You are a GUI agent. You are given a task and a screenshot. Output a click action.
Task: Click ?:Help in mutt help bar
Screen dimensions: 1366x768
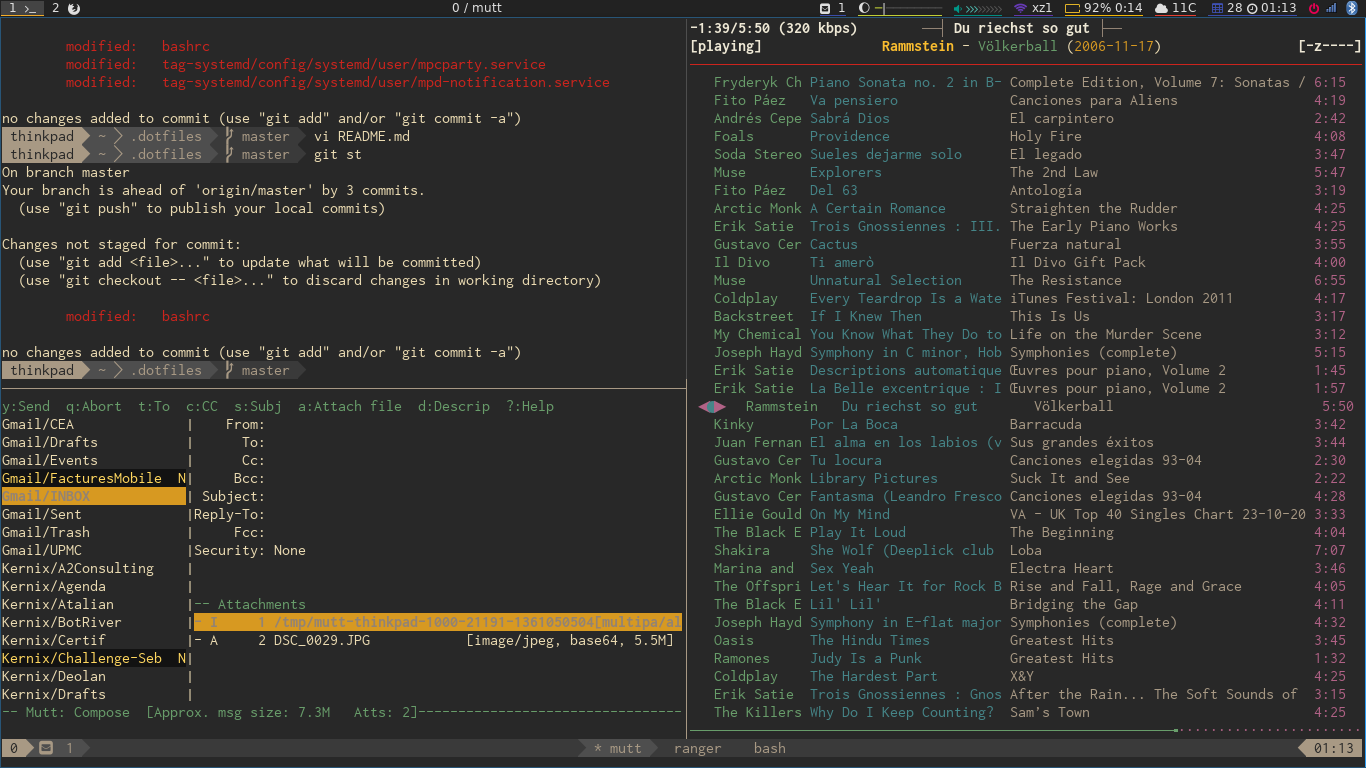click(530, 406)
